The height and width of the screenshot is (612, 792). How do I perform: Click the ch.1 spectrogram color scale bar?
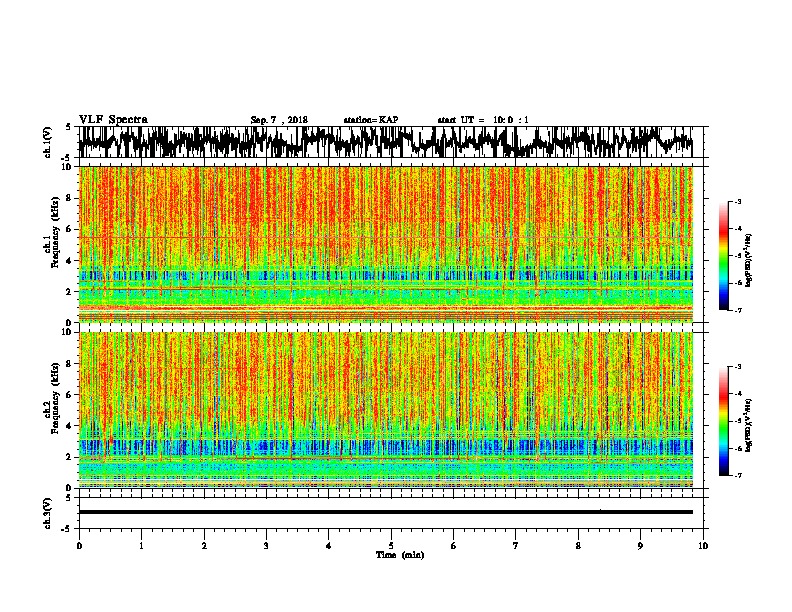click(723, 256)
